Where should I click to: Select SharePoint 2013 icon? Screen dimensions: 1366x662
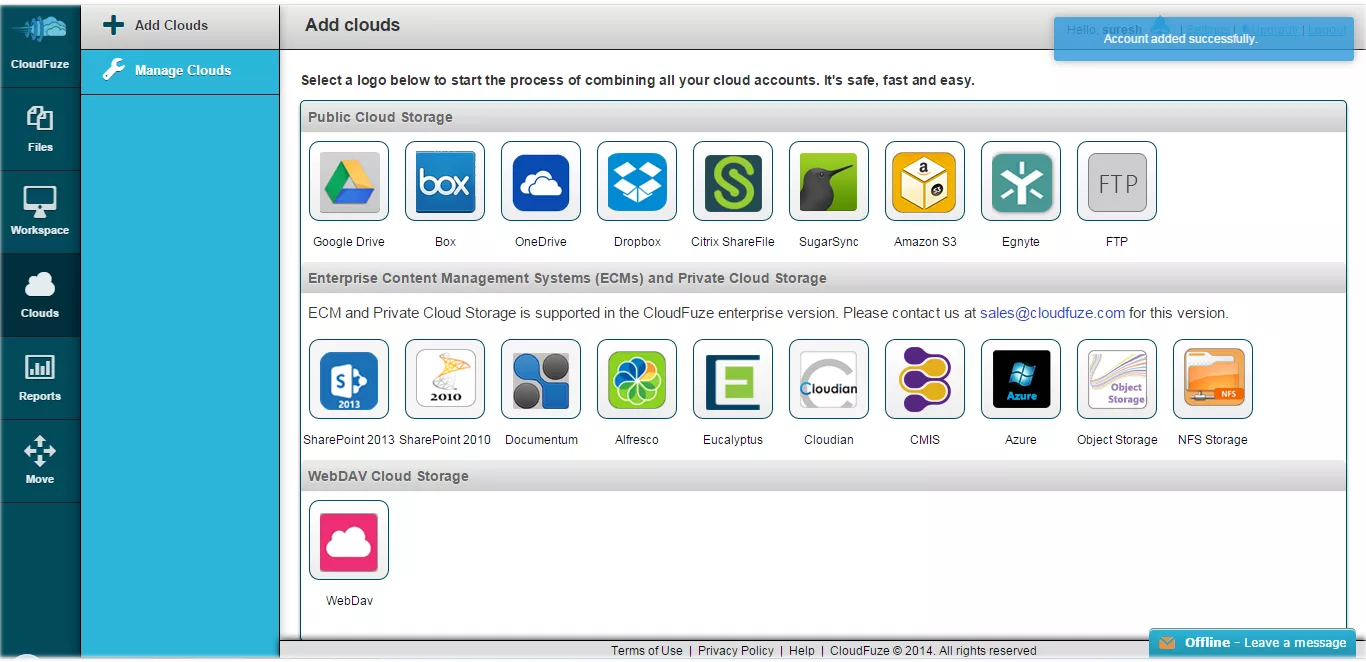click(349, 379)
